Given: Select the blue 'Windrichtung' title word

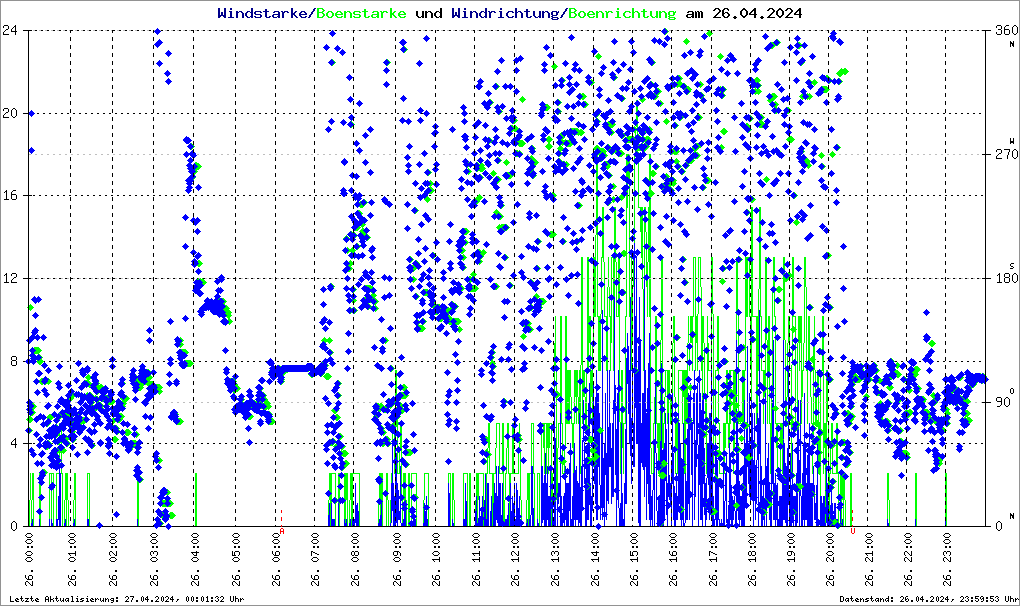Looking at the screenshot, I should coord(505,13).
